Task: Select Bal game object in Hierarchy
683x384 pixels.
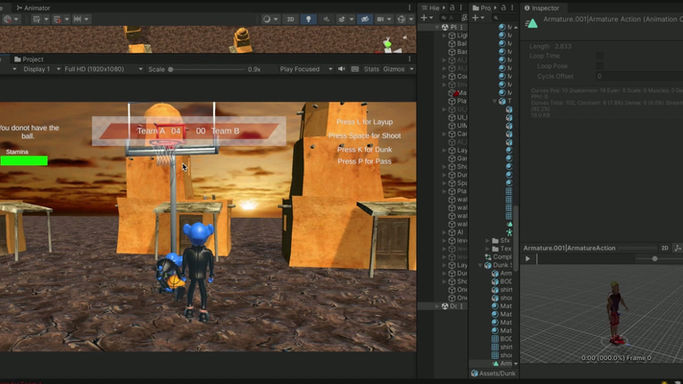Action: pyautogui.click(x=457, y=44)
